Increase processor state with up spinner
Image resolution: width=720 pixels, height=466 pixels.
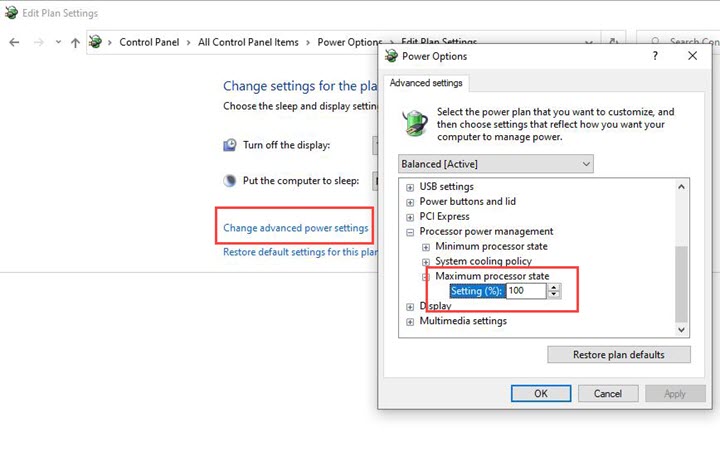click(x=554, y=287)
